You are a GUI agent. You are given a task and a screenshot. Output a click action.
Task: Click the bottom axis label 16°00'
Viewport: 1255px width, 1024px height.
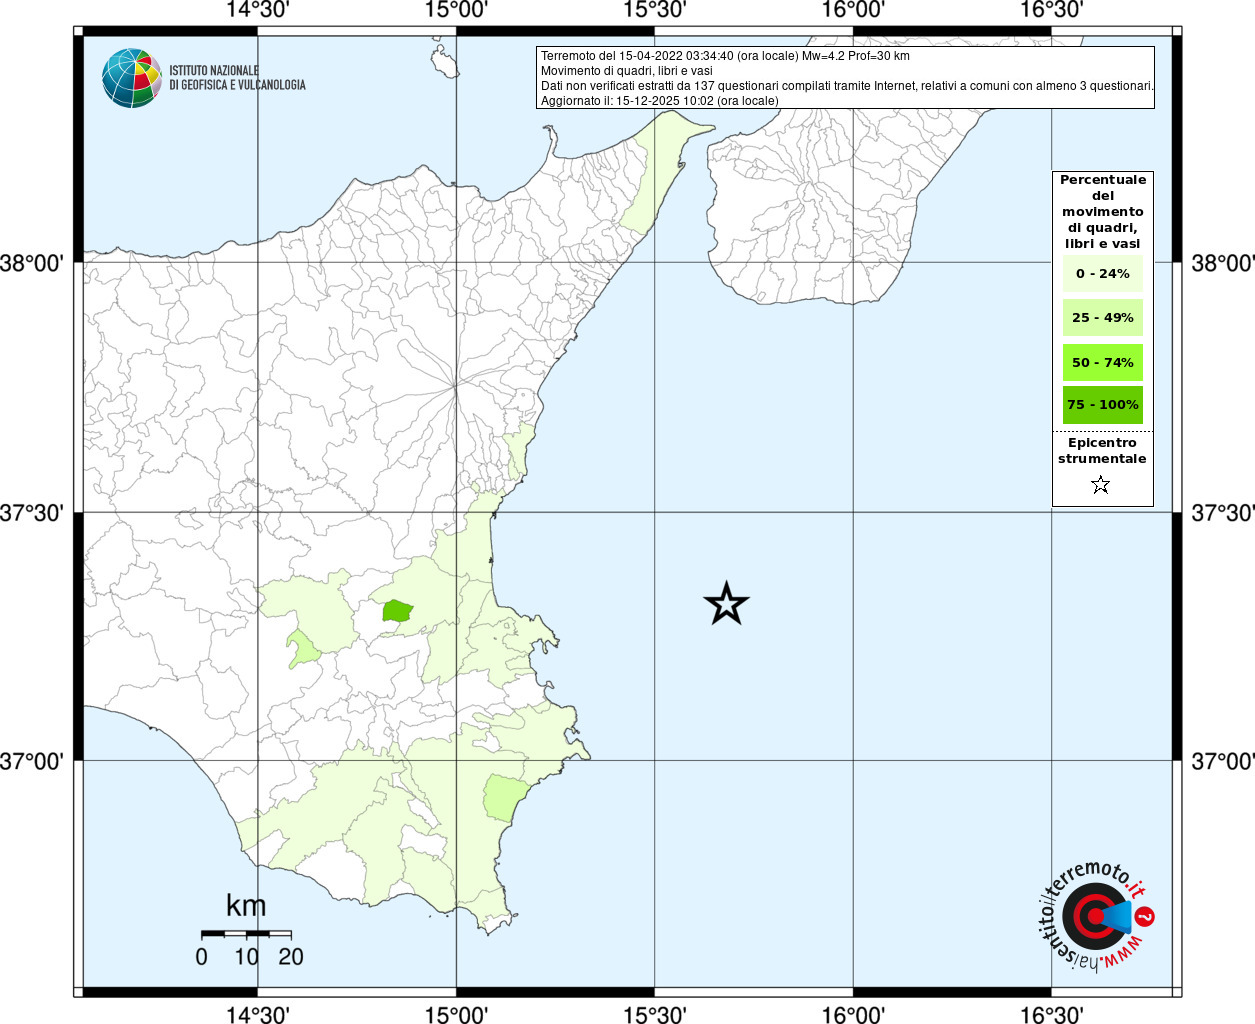pyautogui.click(x=852, y=1014)
